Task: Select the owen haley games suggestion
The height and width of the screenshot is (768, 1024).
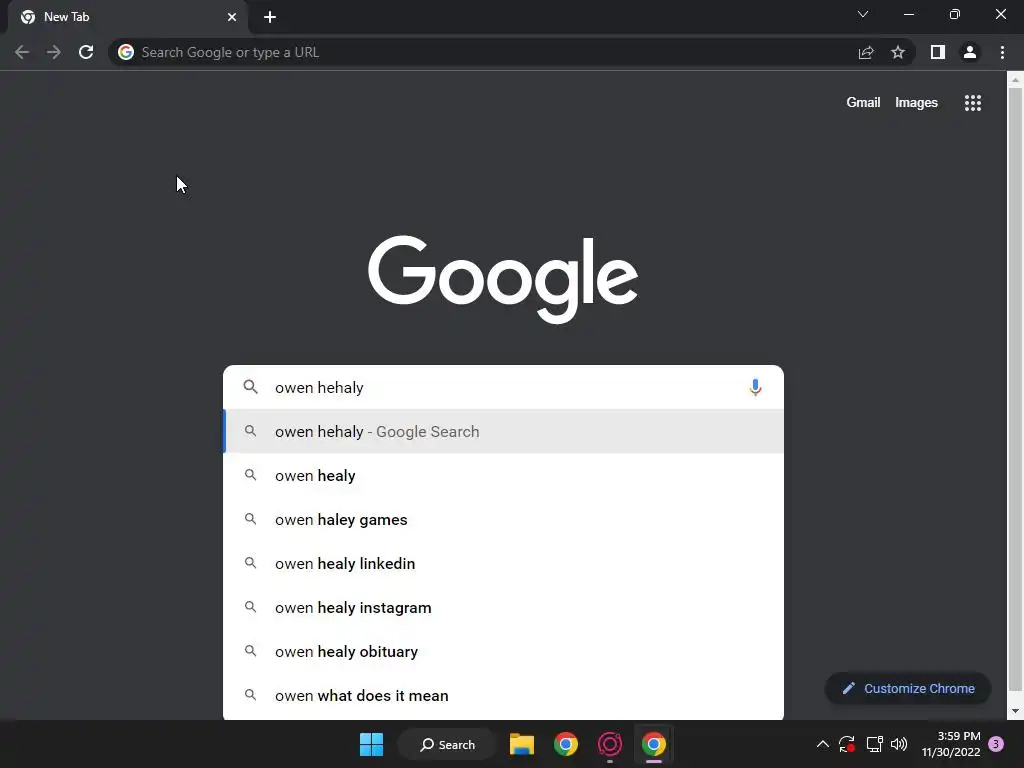Action: (x=504, y=520)
